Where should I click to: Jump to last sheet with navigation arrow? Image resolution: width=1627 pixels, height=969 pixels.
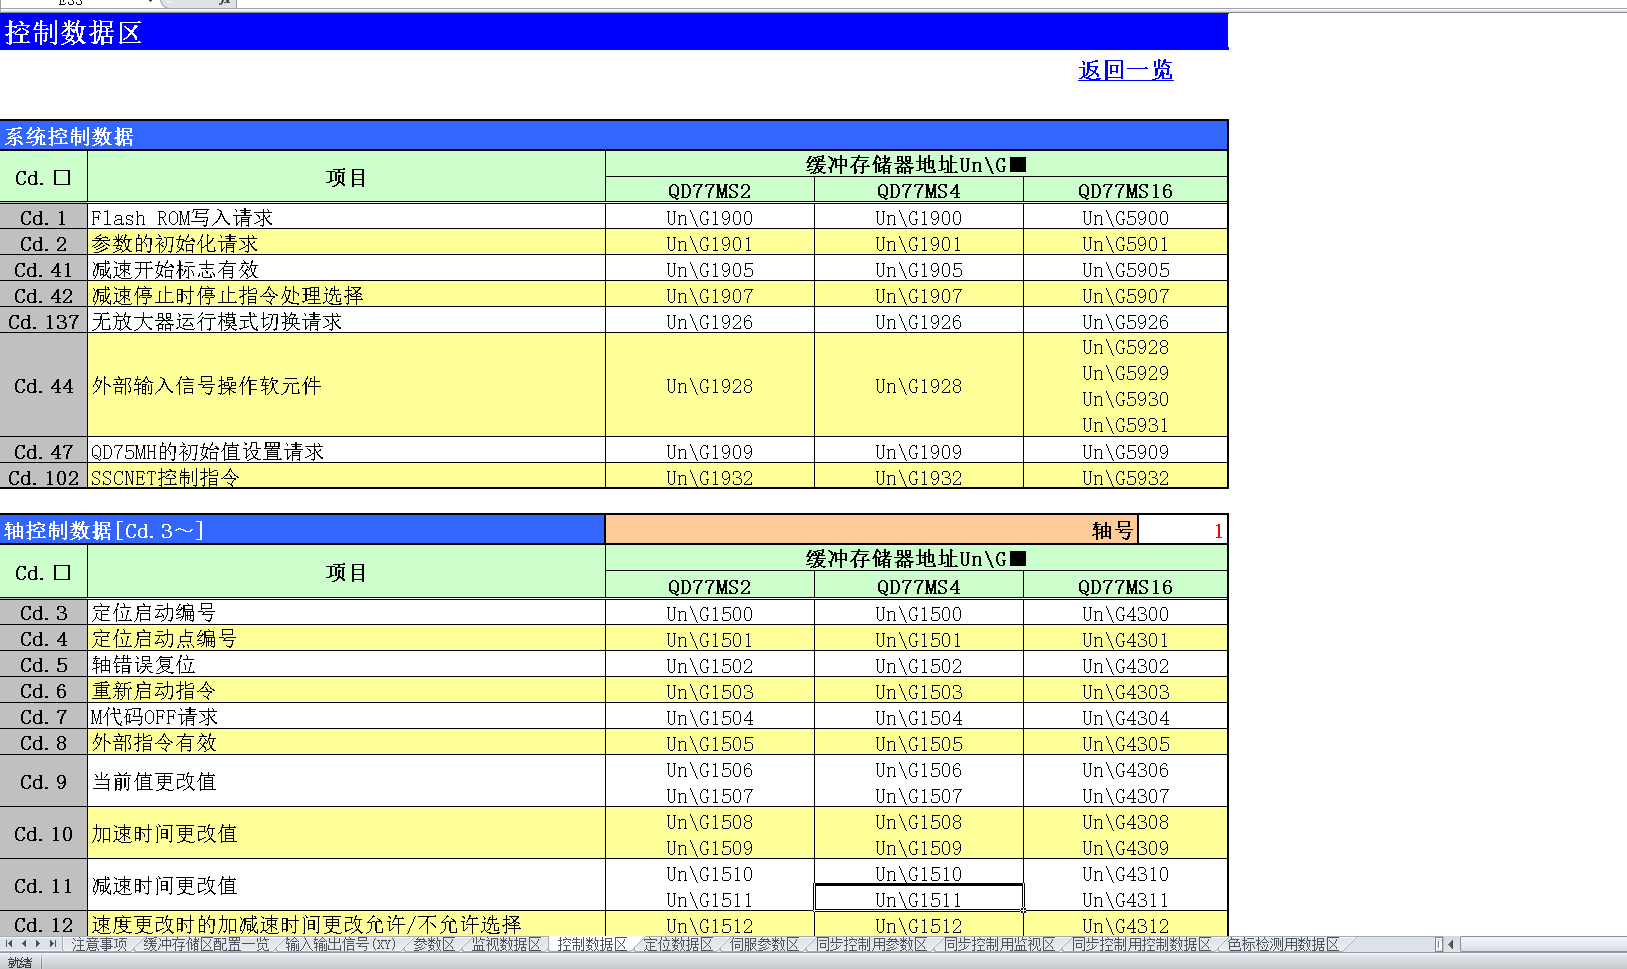pyautogui.click(x=53, y=944)
